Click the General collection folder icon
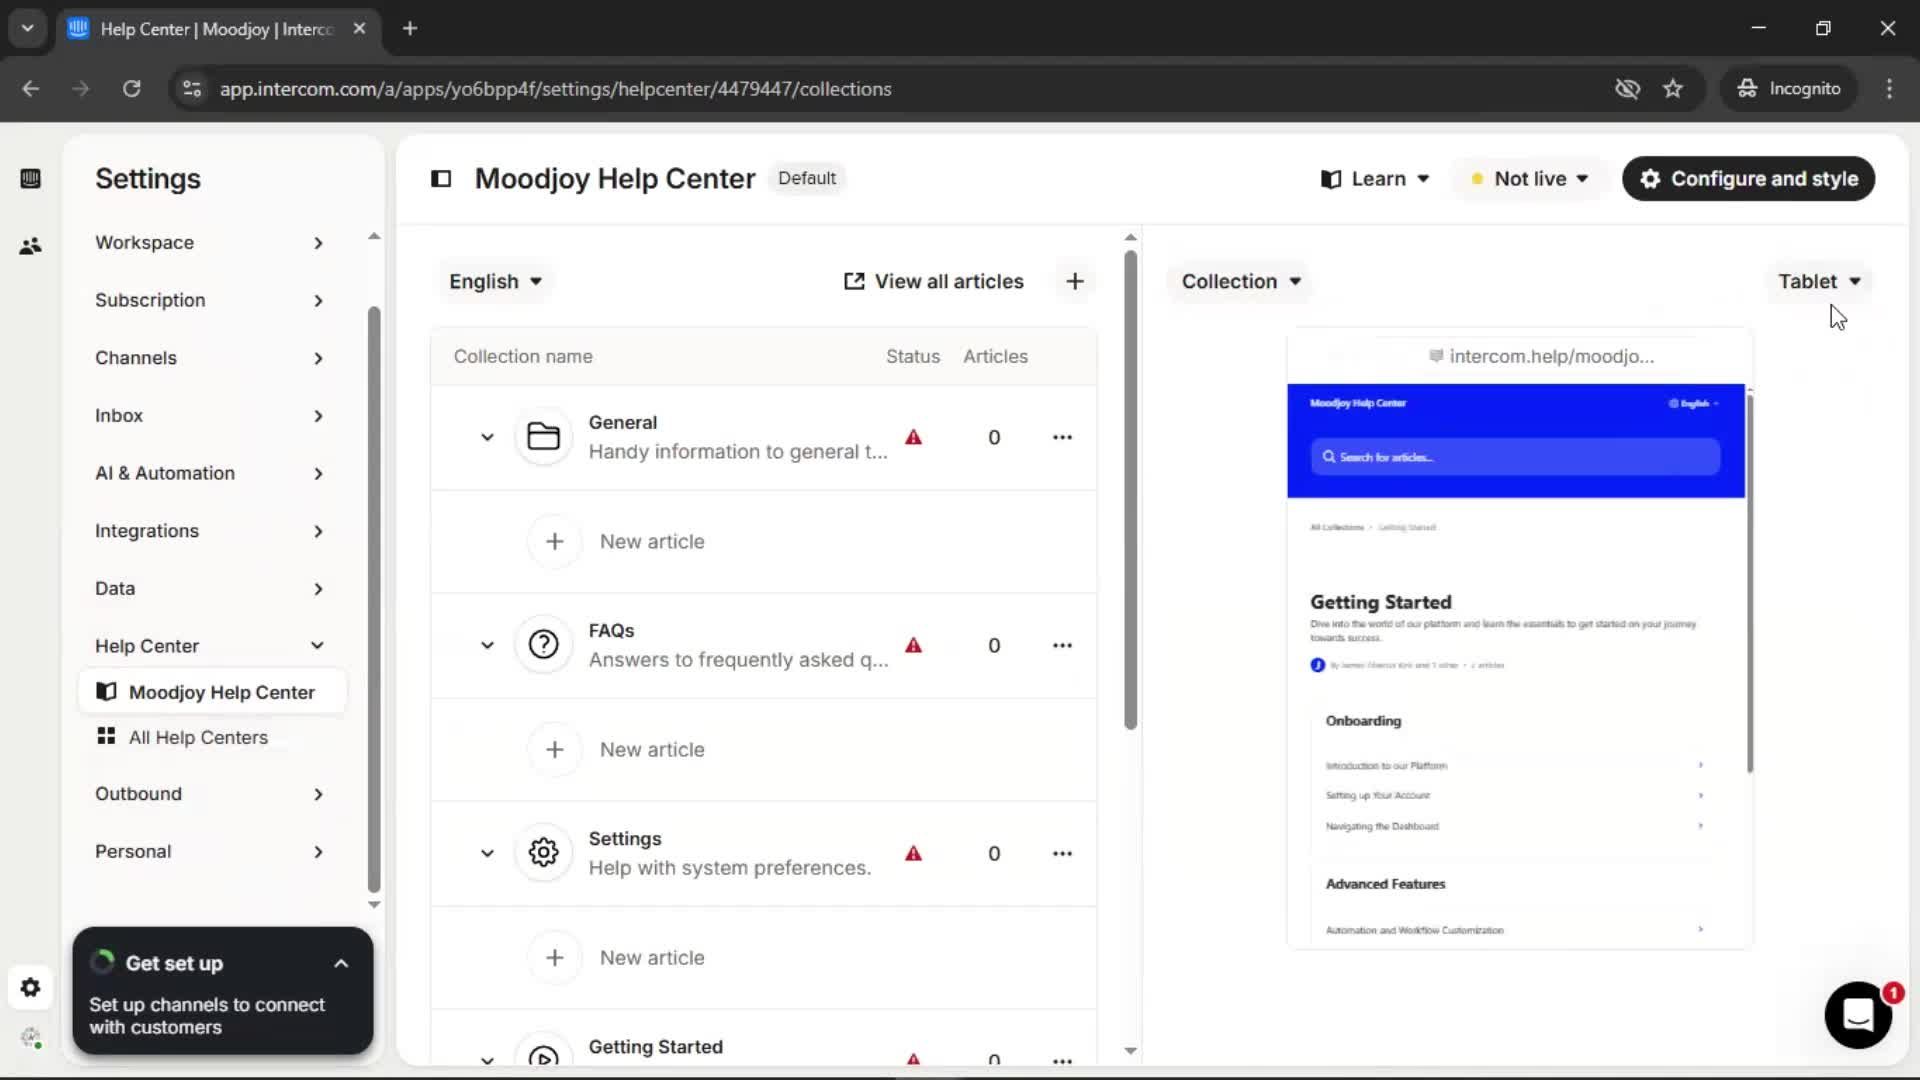Viewport: 1920px width, 1080px height. click(543, 437)
